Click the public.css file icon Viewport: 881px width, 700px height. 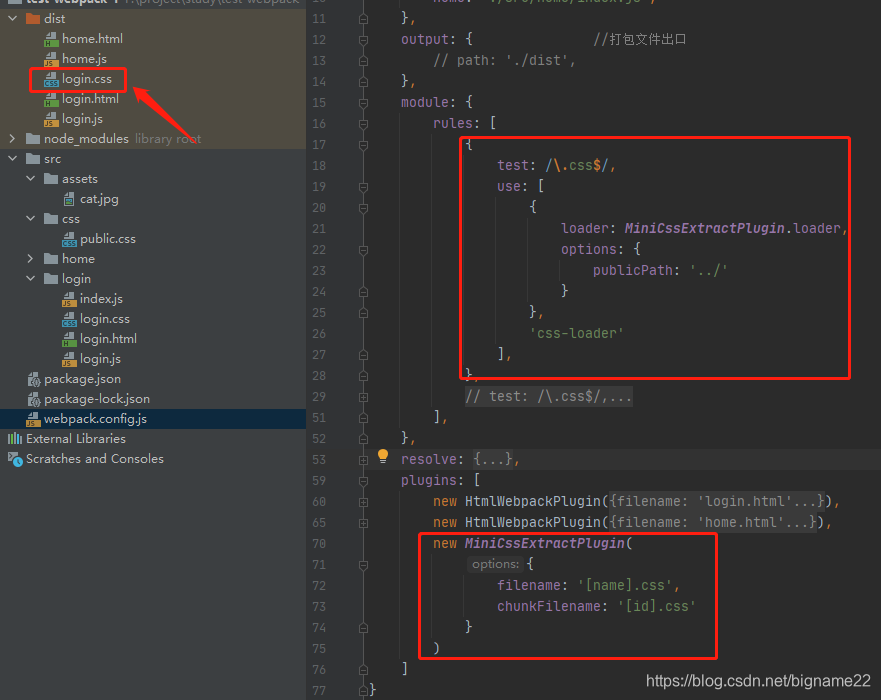69,239
